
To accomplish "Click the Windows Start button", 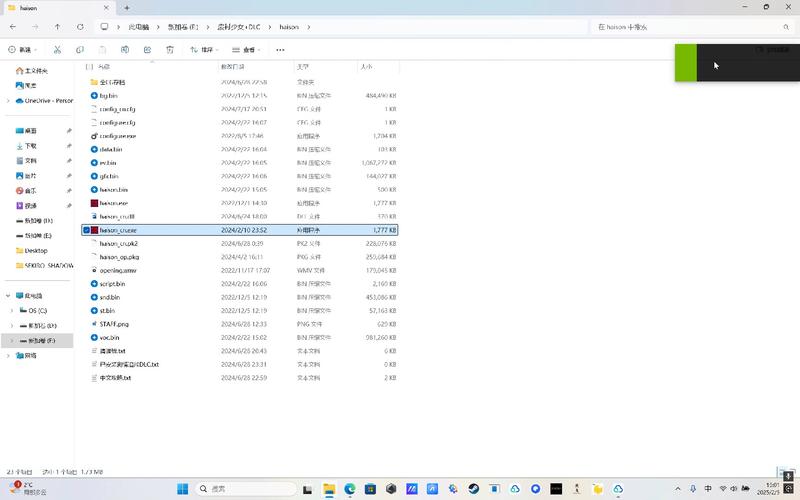I will click(182, 489).
